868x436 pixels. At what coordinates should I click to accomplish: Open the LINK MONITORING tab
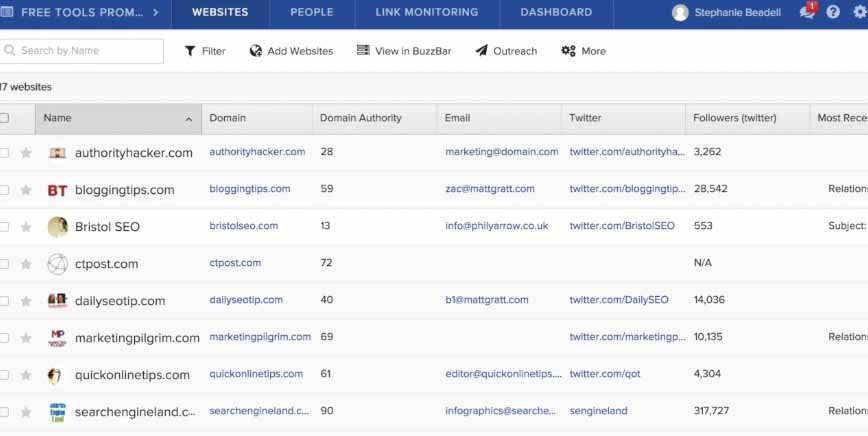(x=427, y=12)
